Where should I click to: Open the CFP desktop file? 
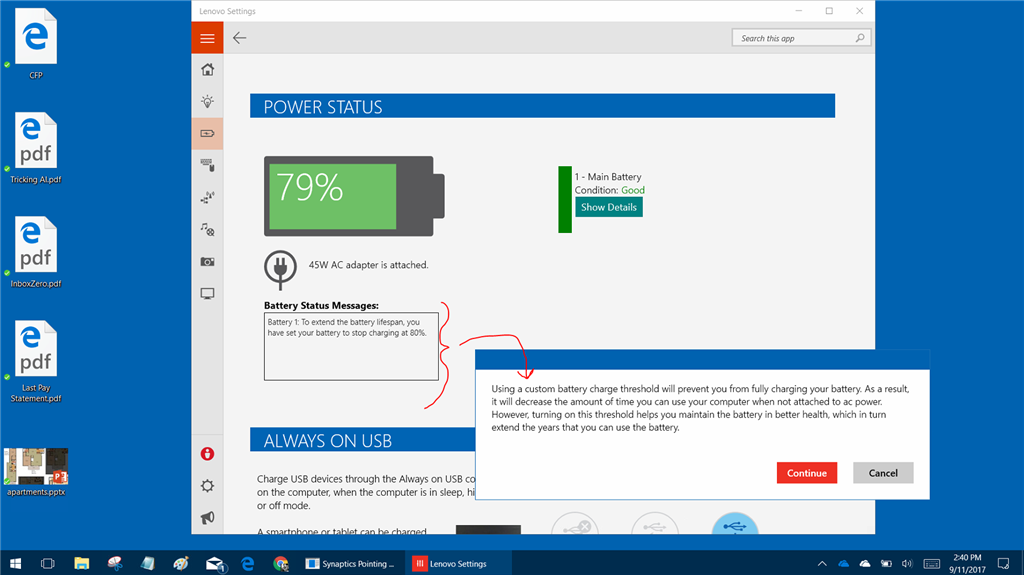pos(36,44)
